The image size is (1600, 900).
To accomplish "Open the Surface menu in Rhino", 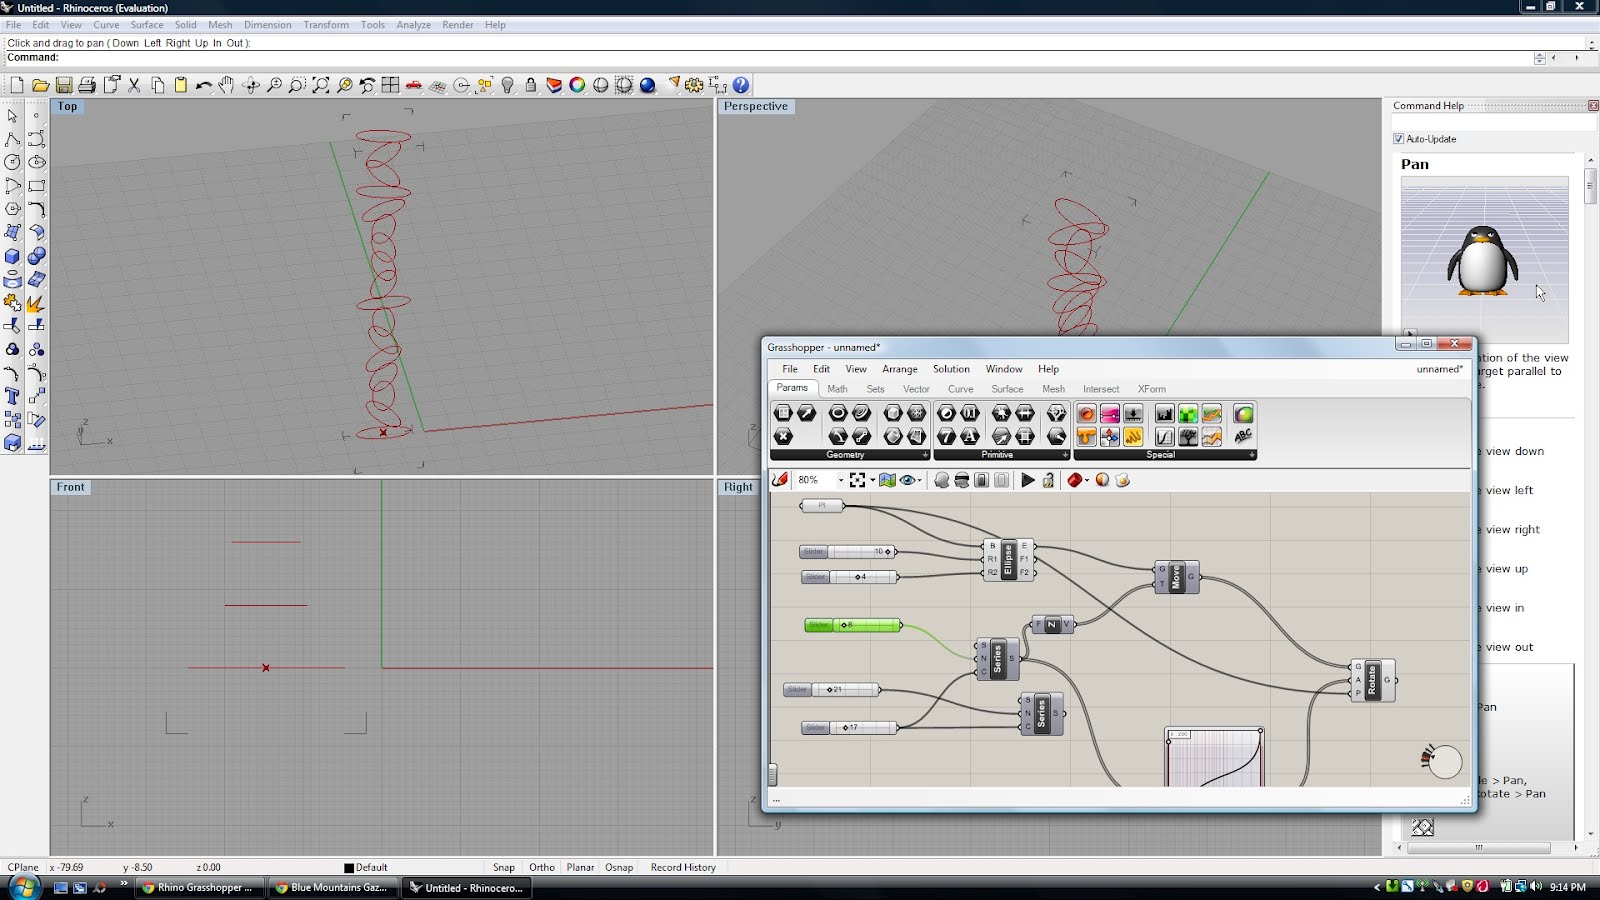I will coord(147,25).
